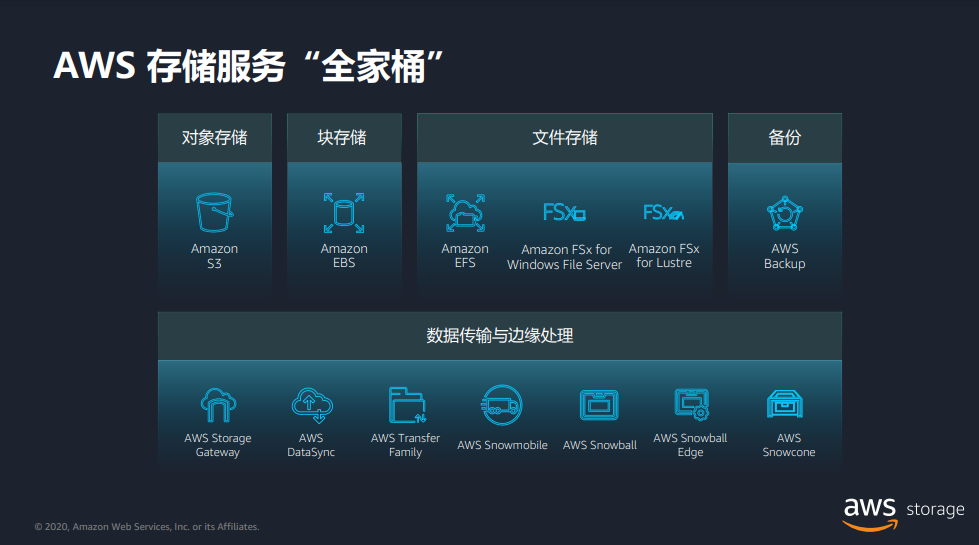Click the "AWS DataSync" label
979x545 pixels.
point(311,445)
